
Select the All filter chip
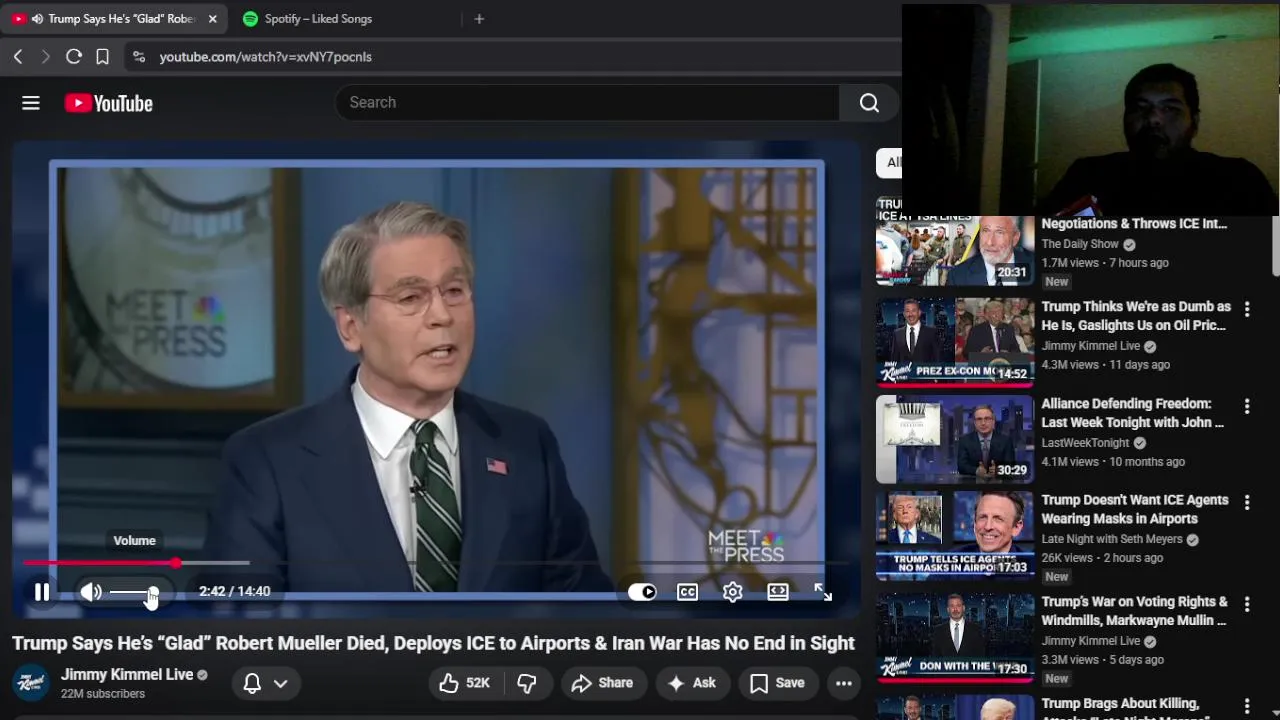pos(890,162)
